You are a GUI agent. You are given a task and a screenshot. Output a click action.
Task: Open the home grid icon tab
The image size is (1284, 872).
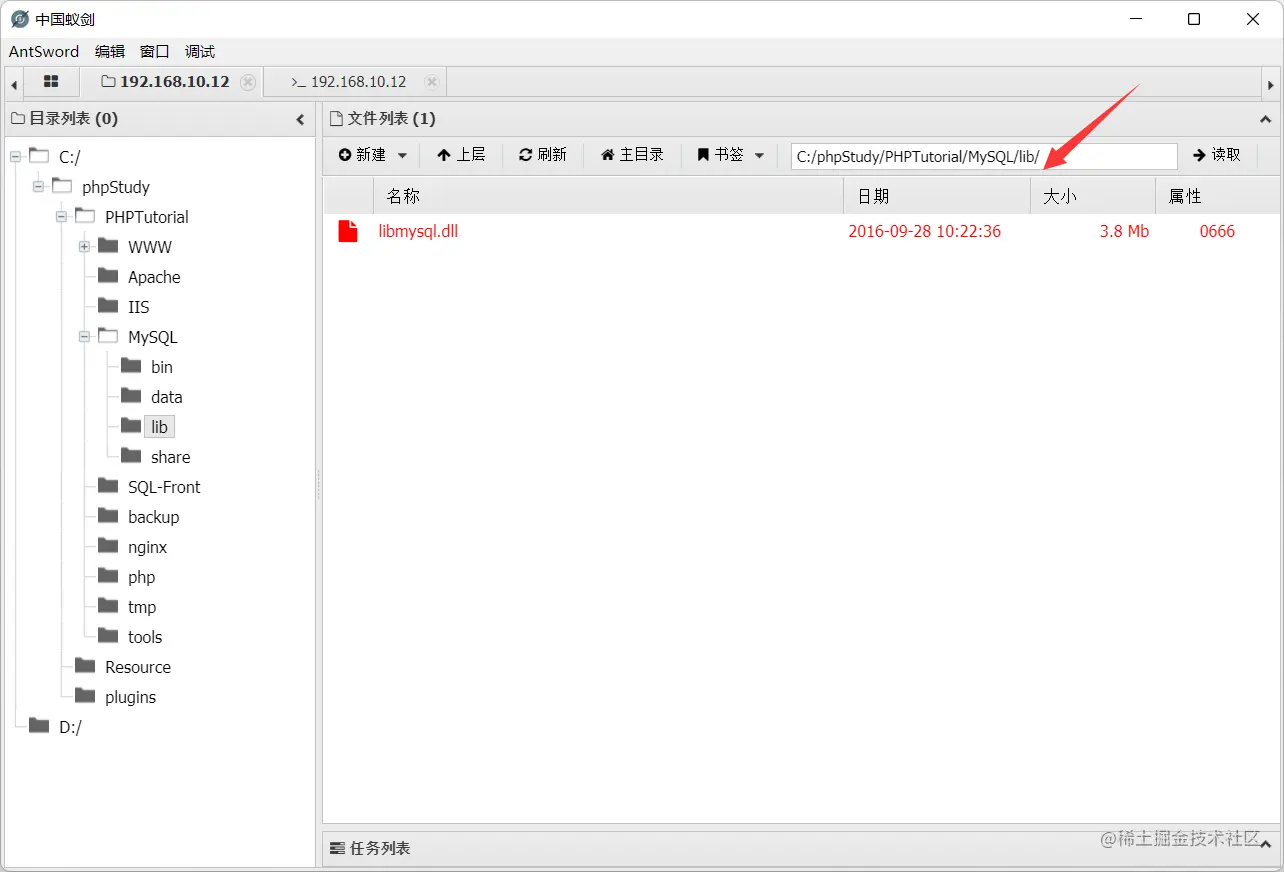51,82
